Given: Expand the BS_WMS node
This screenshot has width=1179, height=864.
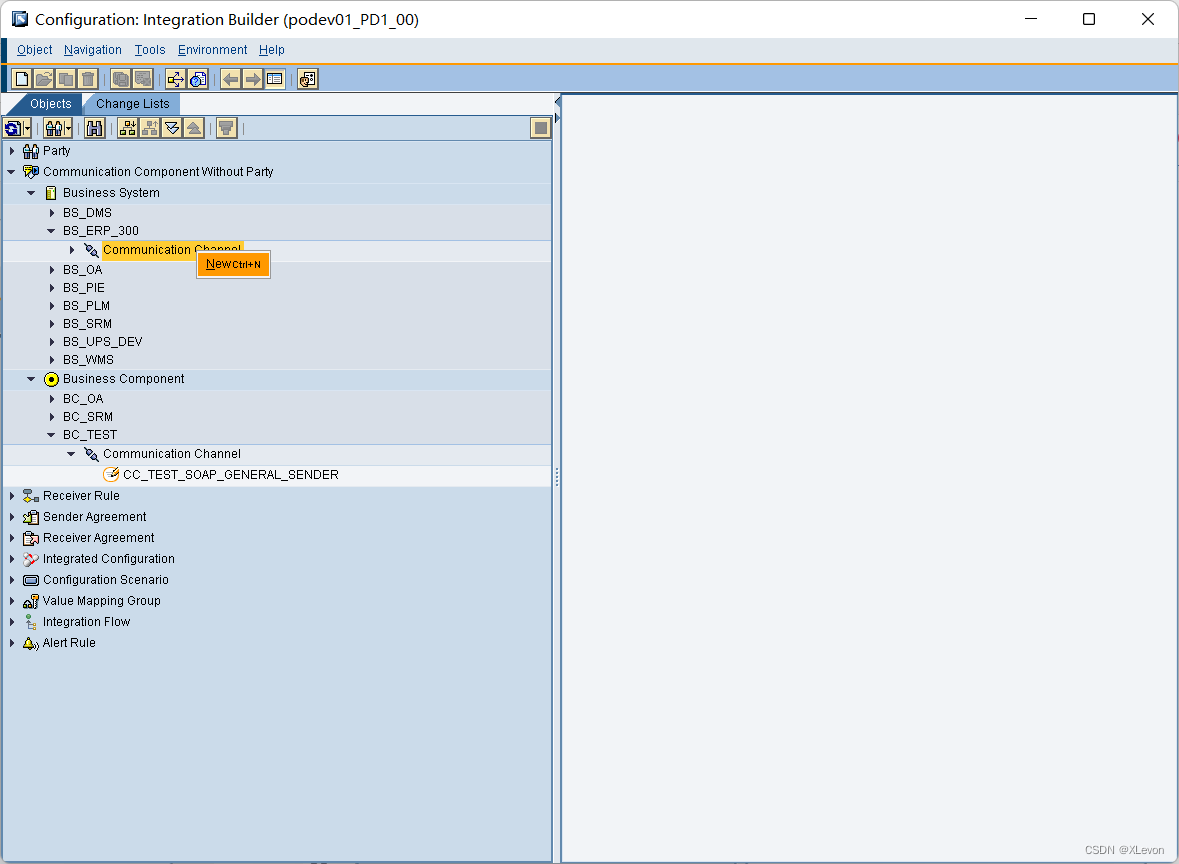Looking at the screenshot, I should [x=52, y=360].
